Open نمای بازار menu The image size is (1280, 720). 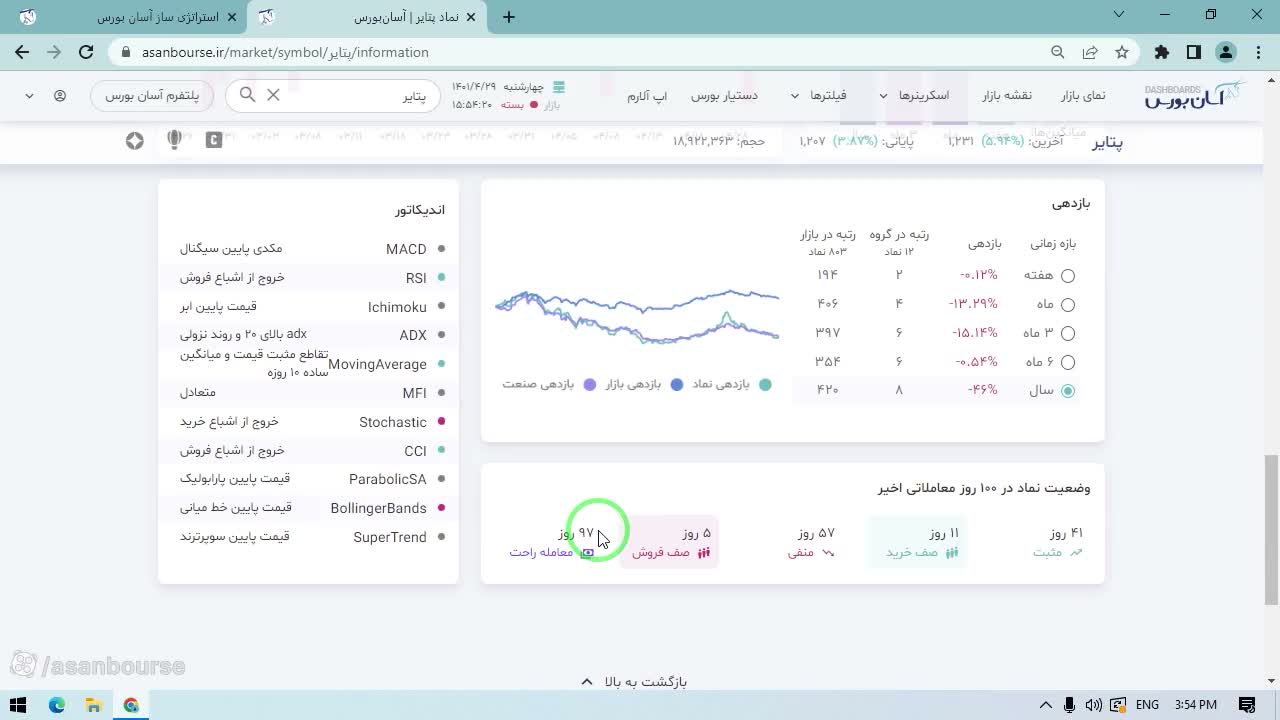click(x=1083, y=95)
